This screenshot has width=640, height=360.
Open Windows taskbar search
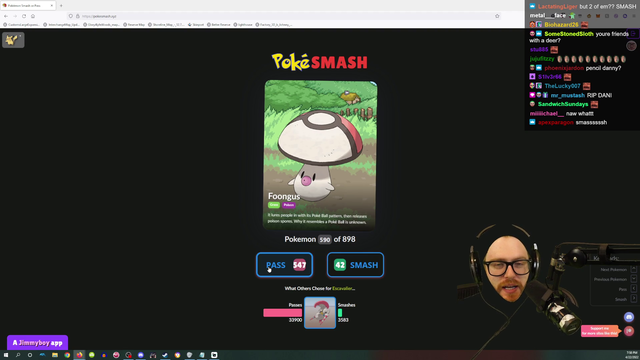coord(18,355)
